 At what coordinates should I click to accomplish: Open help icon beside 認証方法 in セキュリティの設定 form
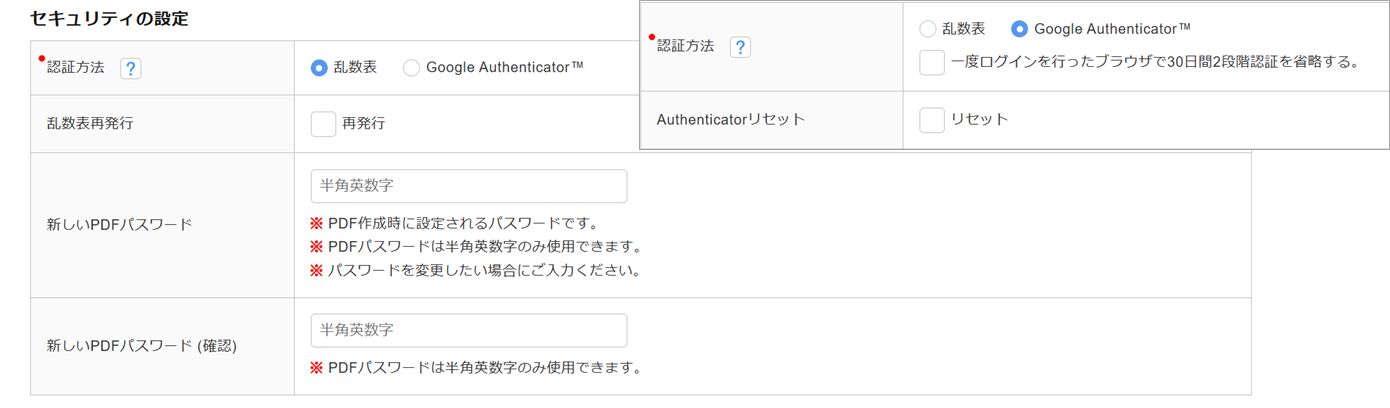click(130, 68)
